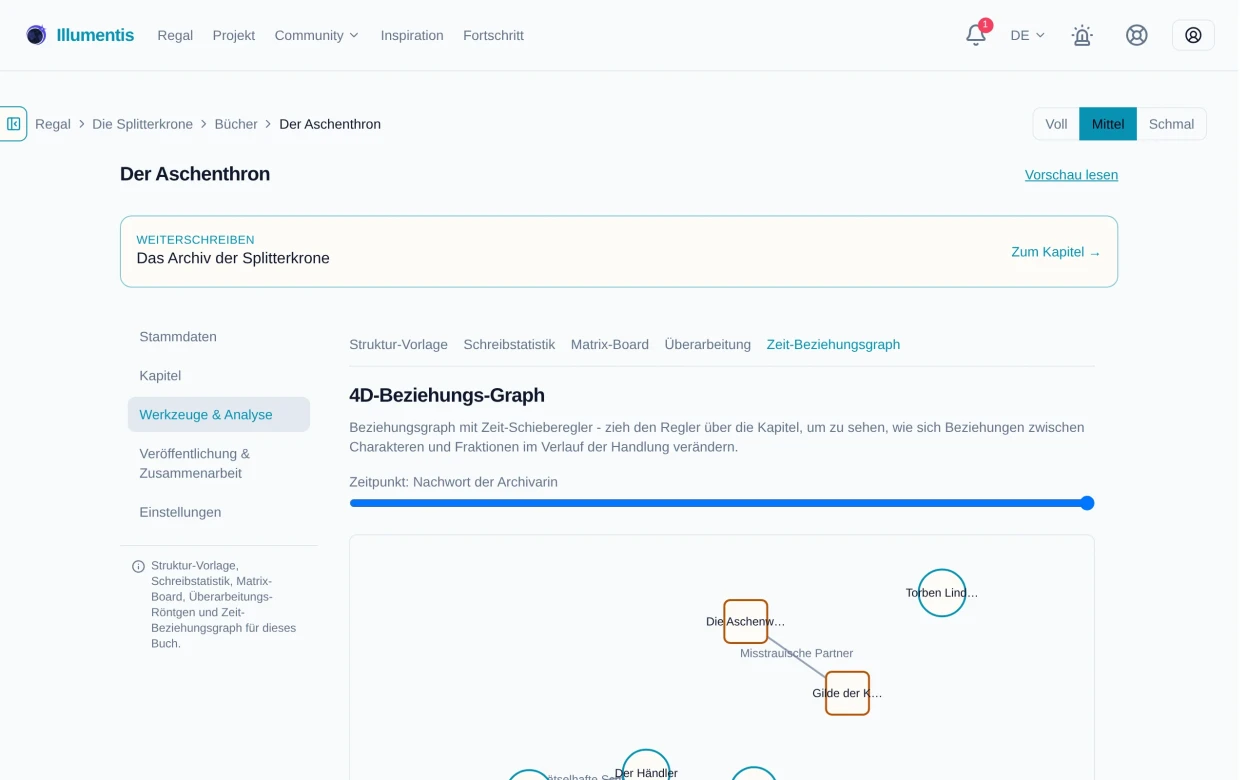Switch to the Struktur-Vorlage tab
The height and width of the screenshot is (780, 1248).
[x=398, y=344]
